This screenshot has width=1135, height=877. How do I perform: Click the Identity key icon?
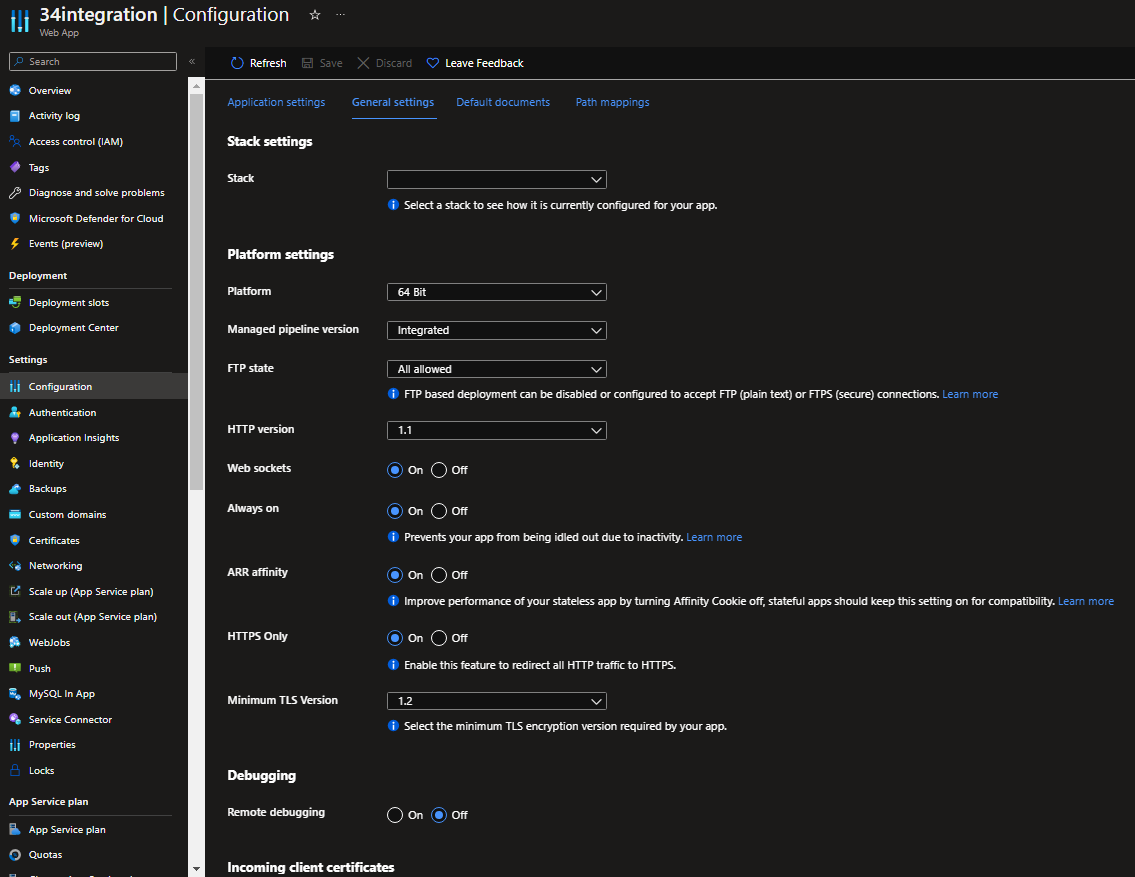tap(14, 464)
